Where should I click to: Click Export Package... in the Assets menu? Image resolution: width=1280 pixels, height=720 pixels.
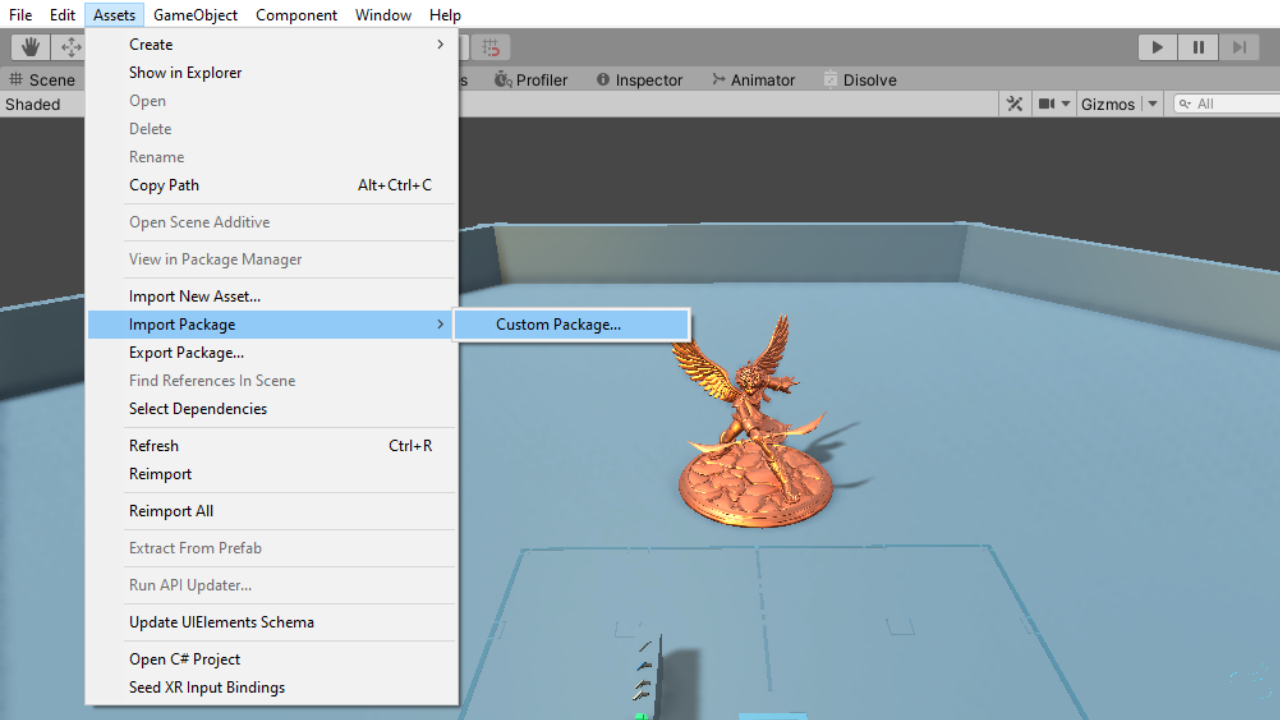pos(189,352)
